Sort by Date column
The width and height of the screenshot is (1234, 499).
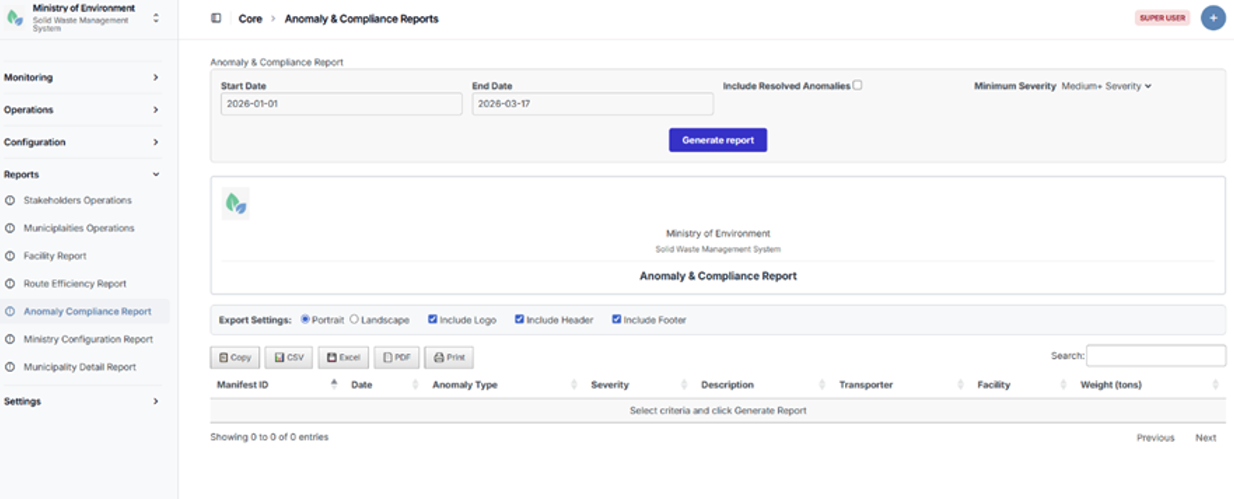[x=384, y=385]
